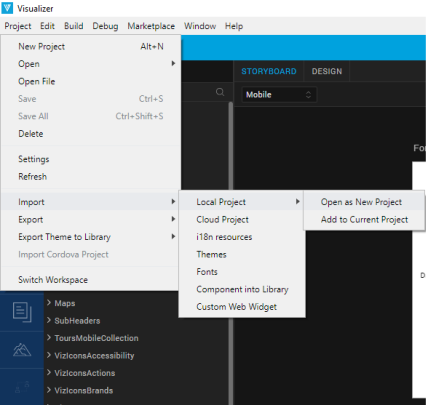Select VizIconsAccessibility tree item
Viewport: 428px width, 405px height.
pyautogui.click(x=94, y=355)
